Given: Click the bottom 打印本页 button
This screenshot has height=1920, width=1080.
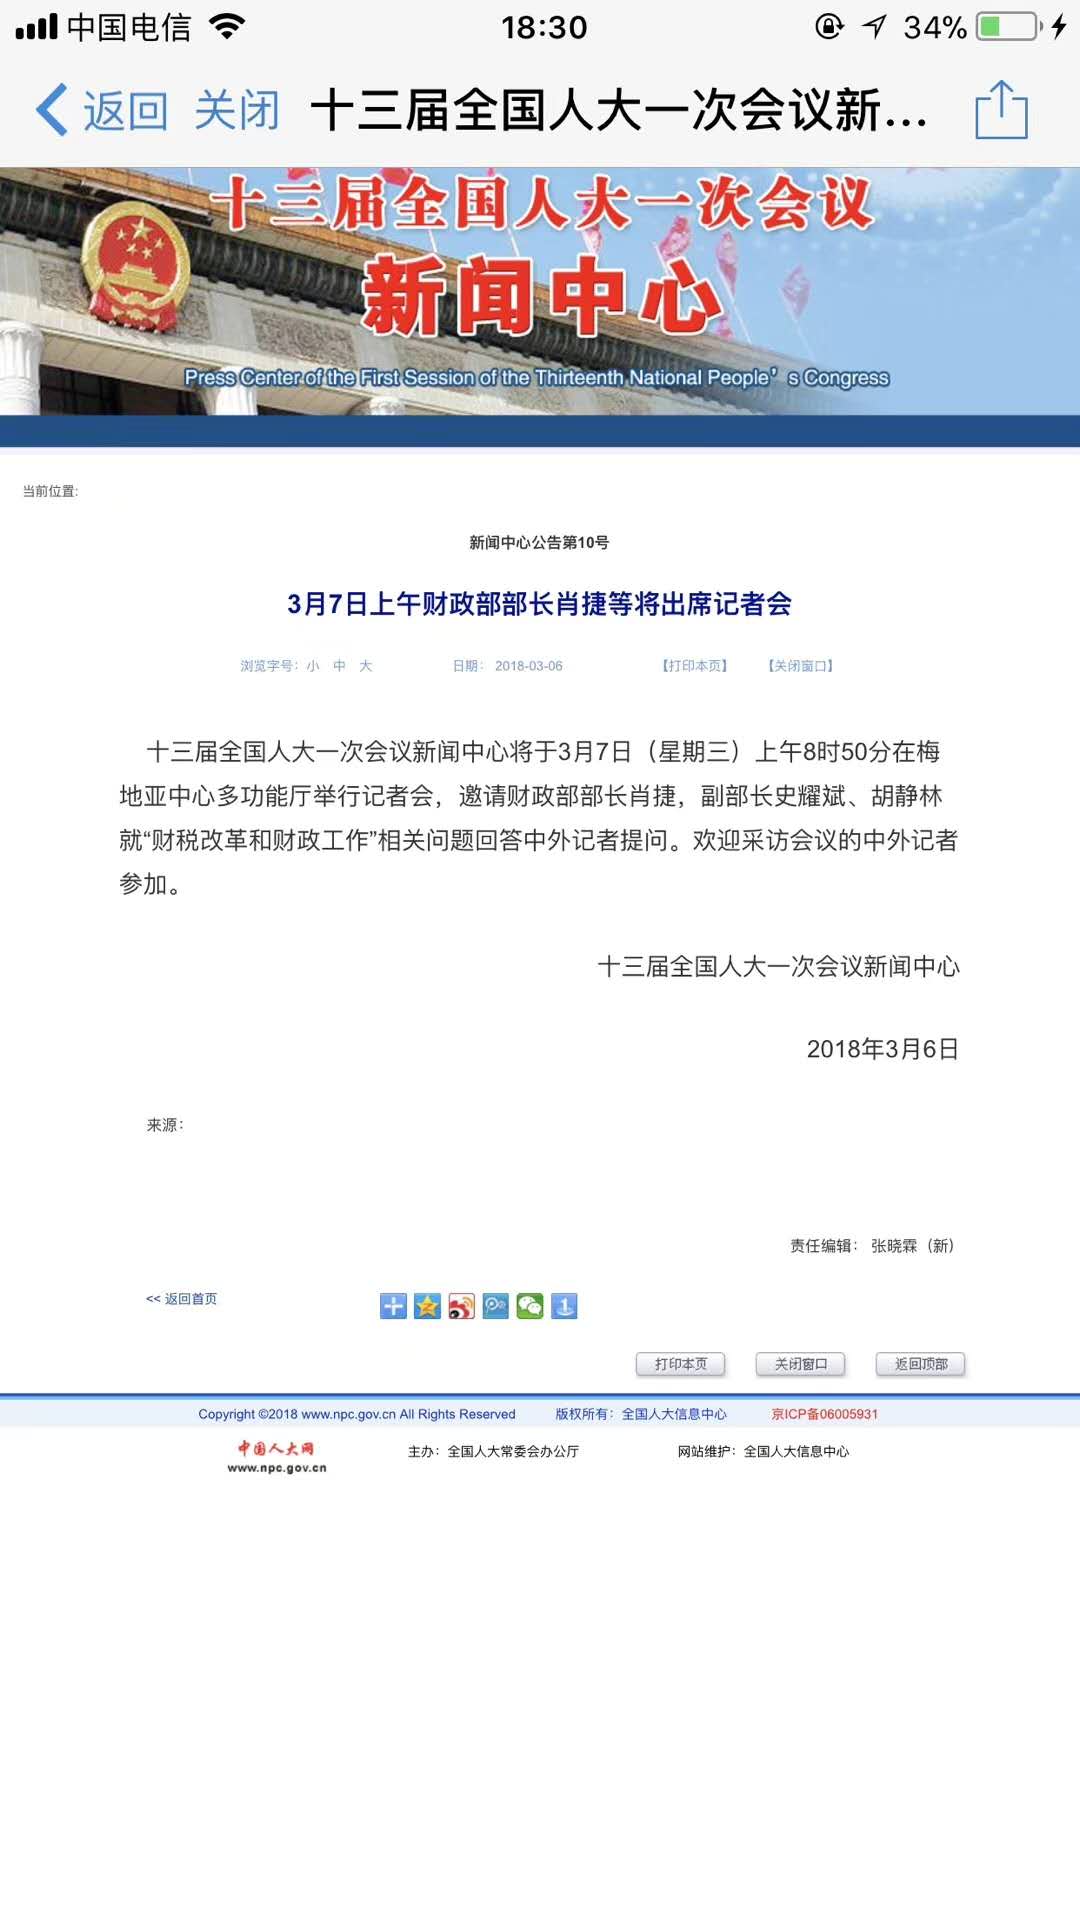Looking at the screenshot, I should tap(681, 1364).
